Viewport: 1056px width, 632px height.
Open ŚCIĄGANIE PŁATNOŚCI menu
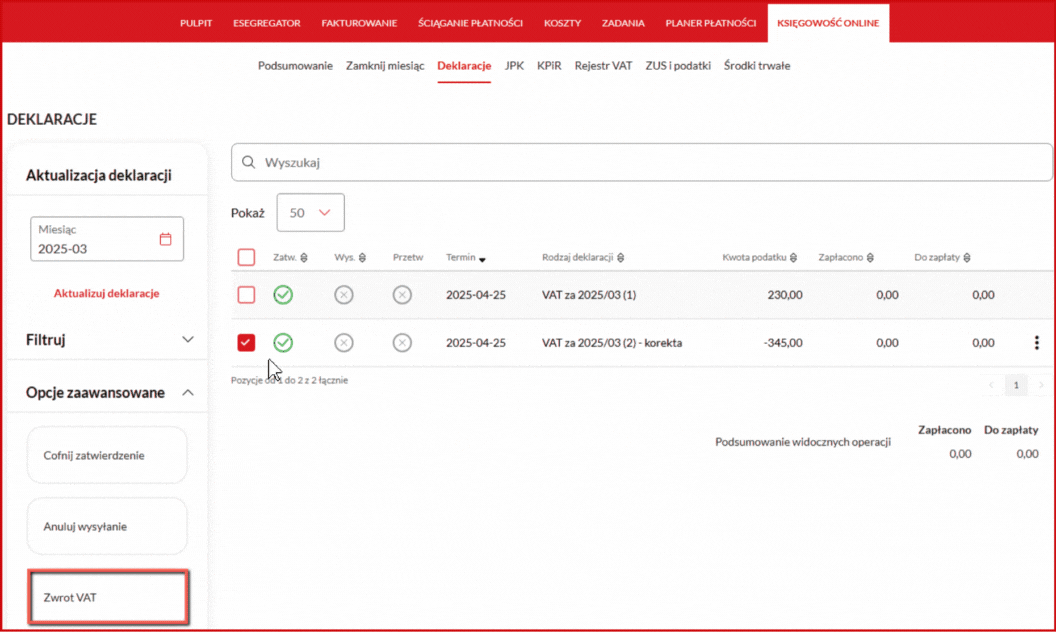coord(470,23)
